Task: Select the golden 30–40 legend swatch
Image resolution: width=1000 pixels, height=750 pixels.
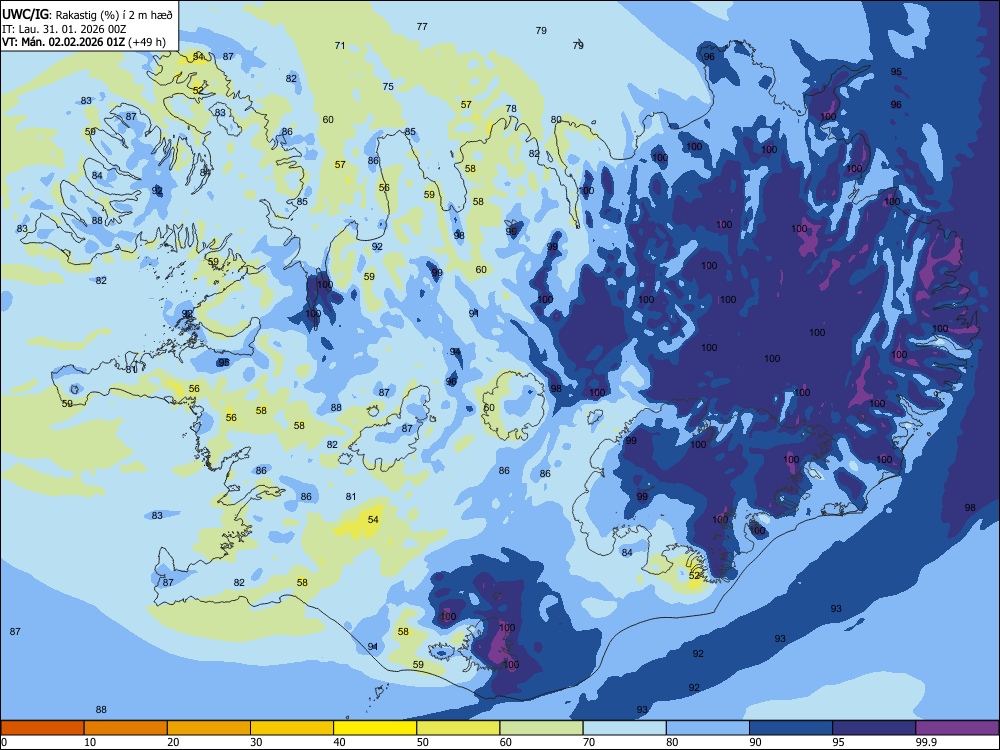Action: point(292,728)
